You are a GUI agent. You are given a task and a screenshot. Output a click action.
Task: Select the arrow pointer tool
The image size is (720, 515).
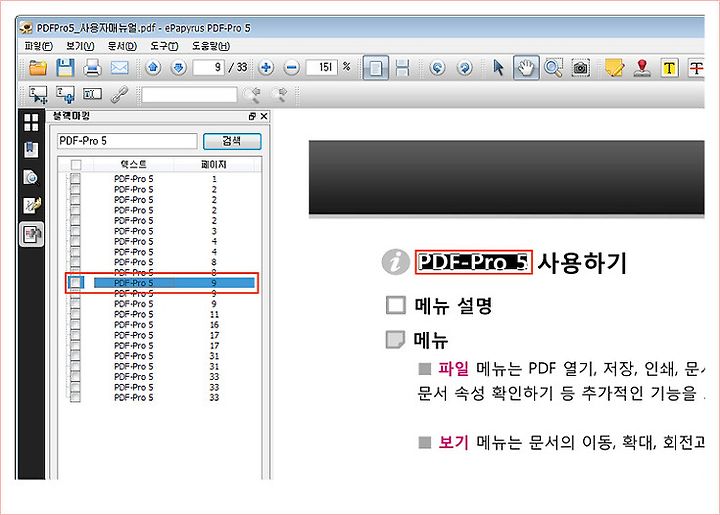point(498,68)
